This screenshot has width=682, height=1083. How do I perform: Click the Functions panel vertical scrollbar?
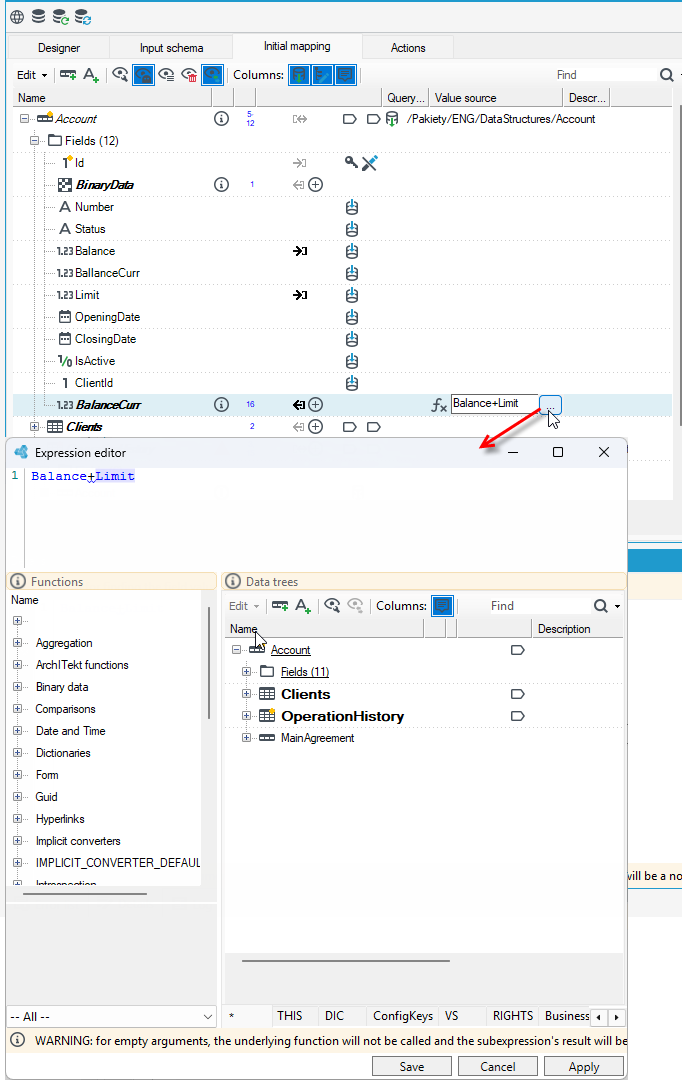[209, 663]
